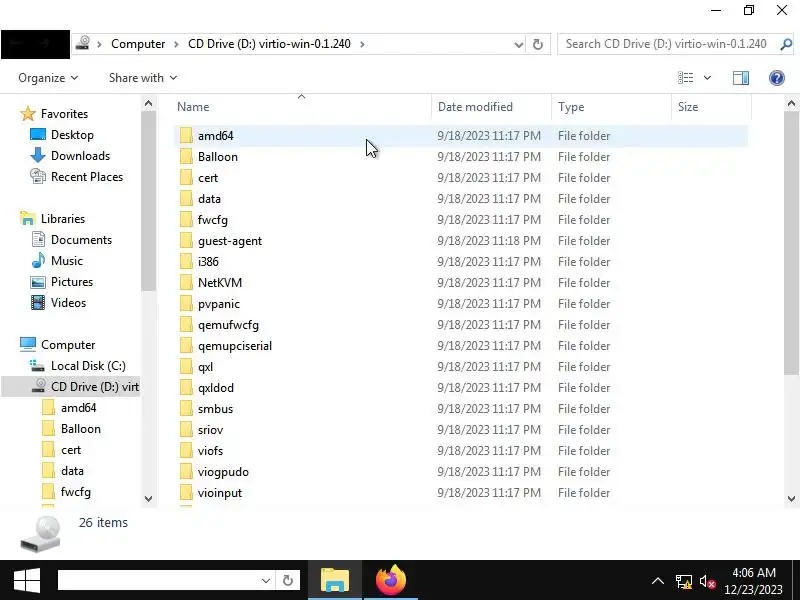
Task: Click the chevron after Computer in breadcrumb
Action: pos(176,44)
